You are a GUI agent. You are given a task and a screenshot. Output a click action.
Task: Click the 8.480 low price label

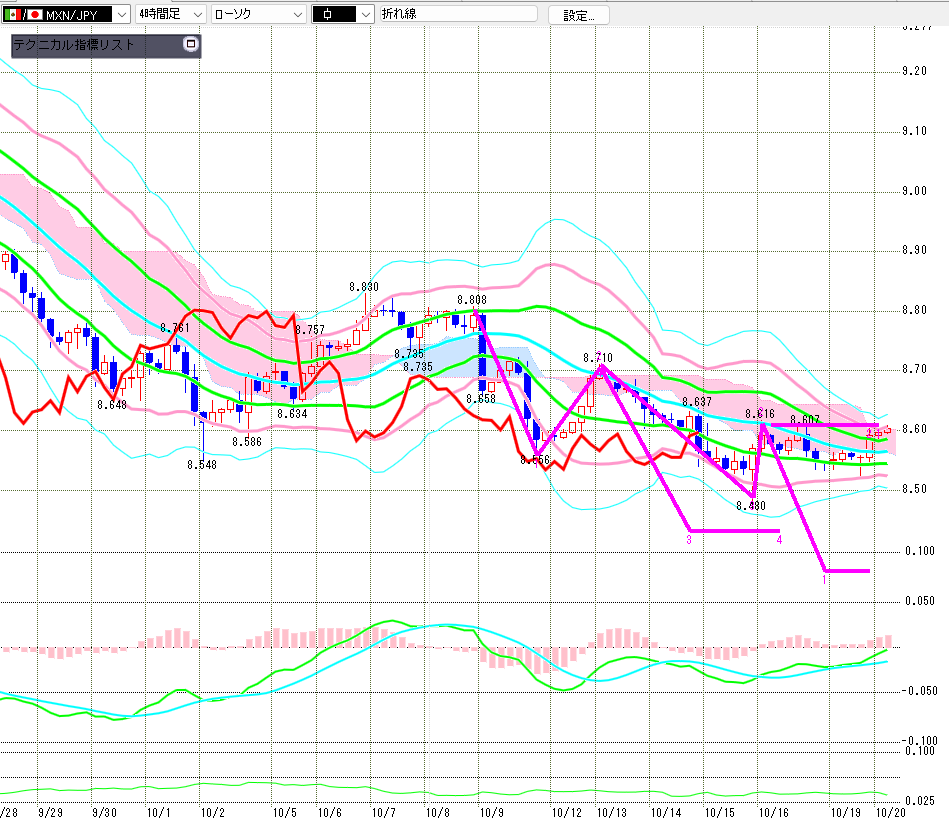click(750, 505)
